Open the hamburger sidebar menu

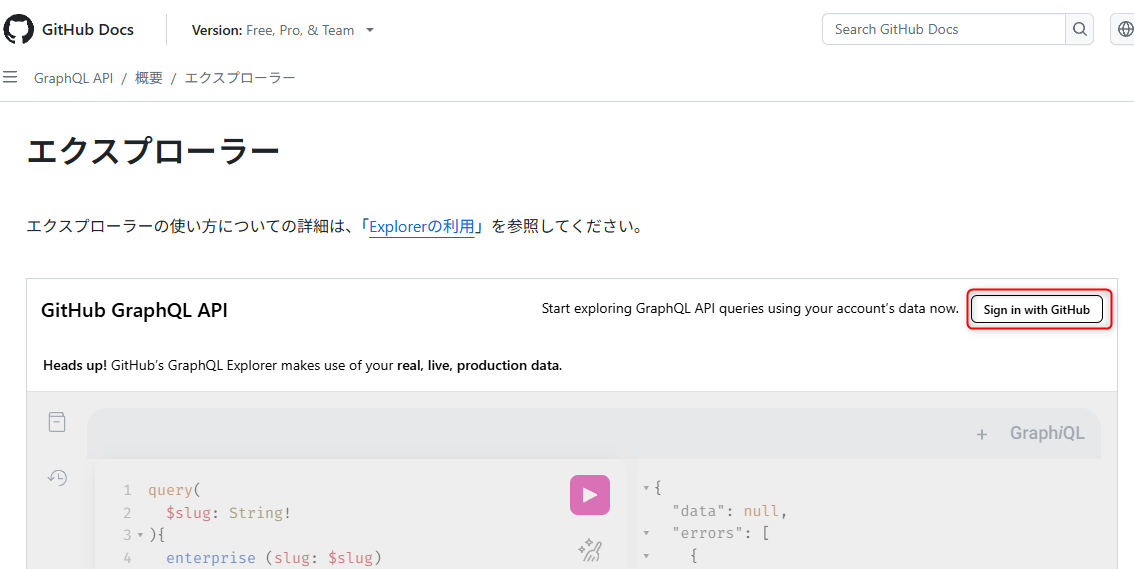coord(10,77)
